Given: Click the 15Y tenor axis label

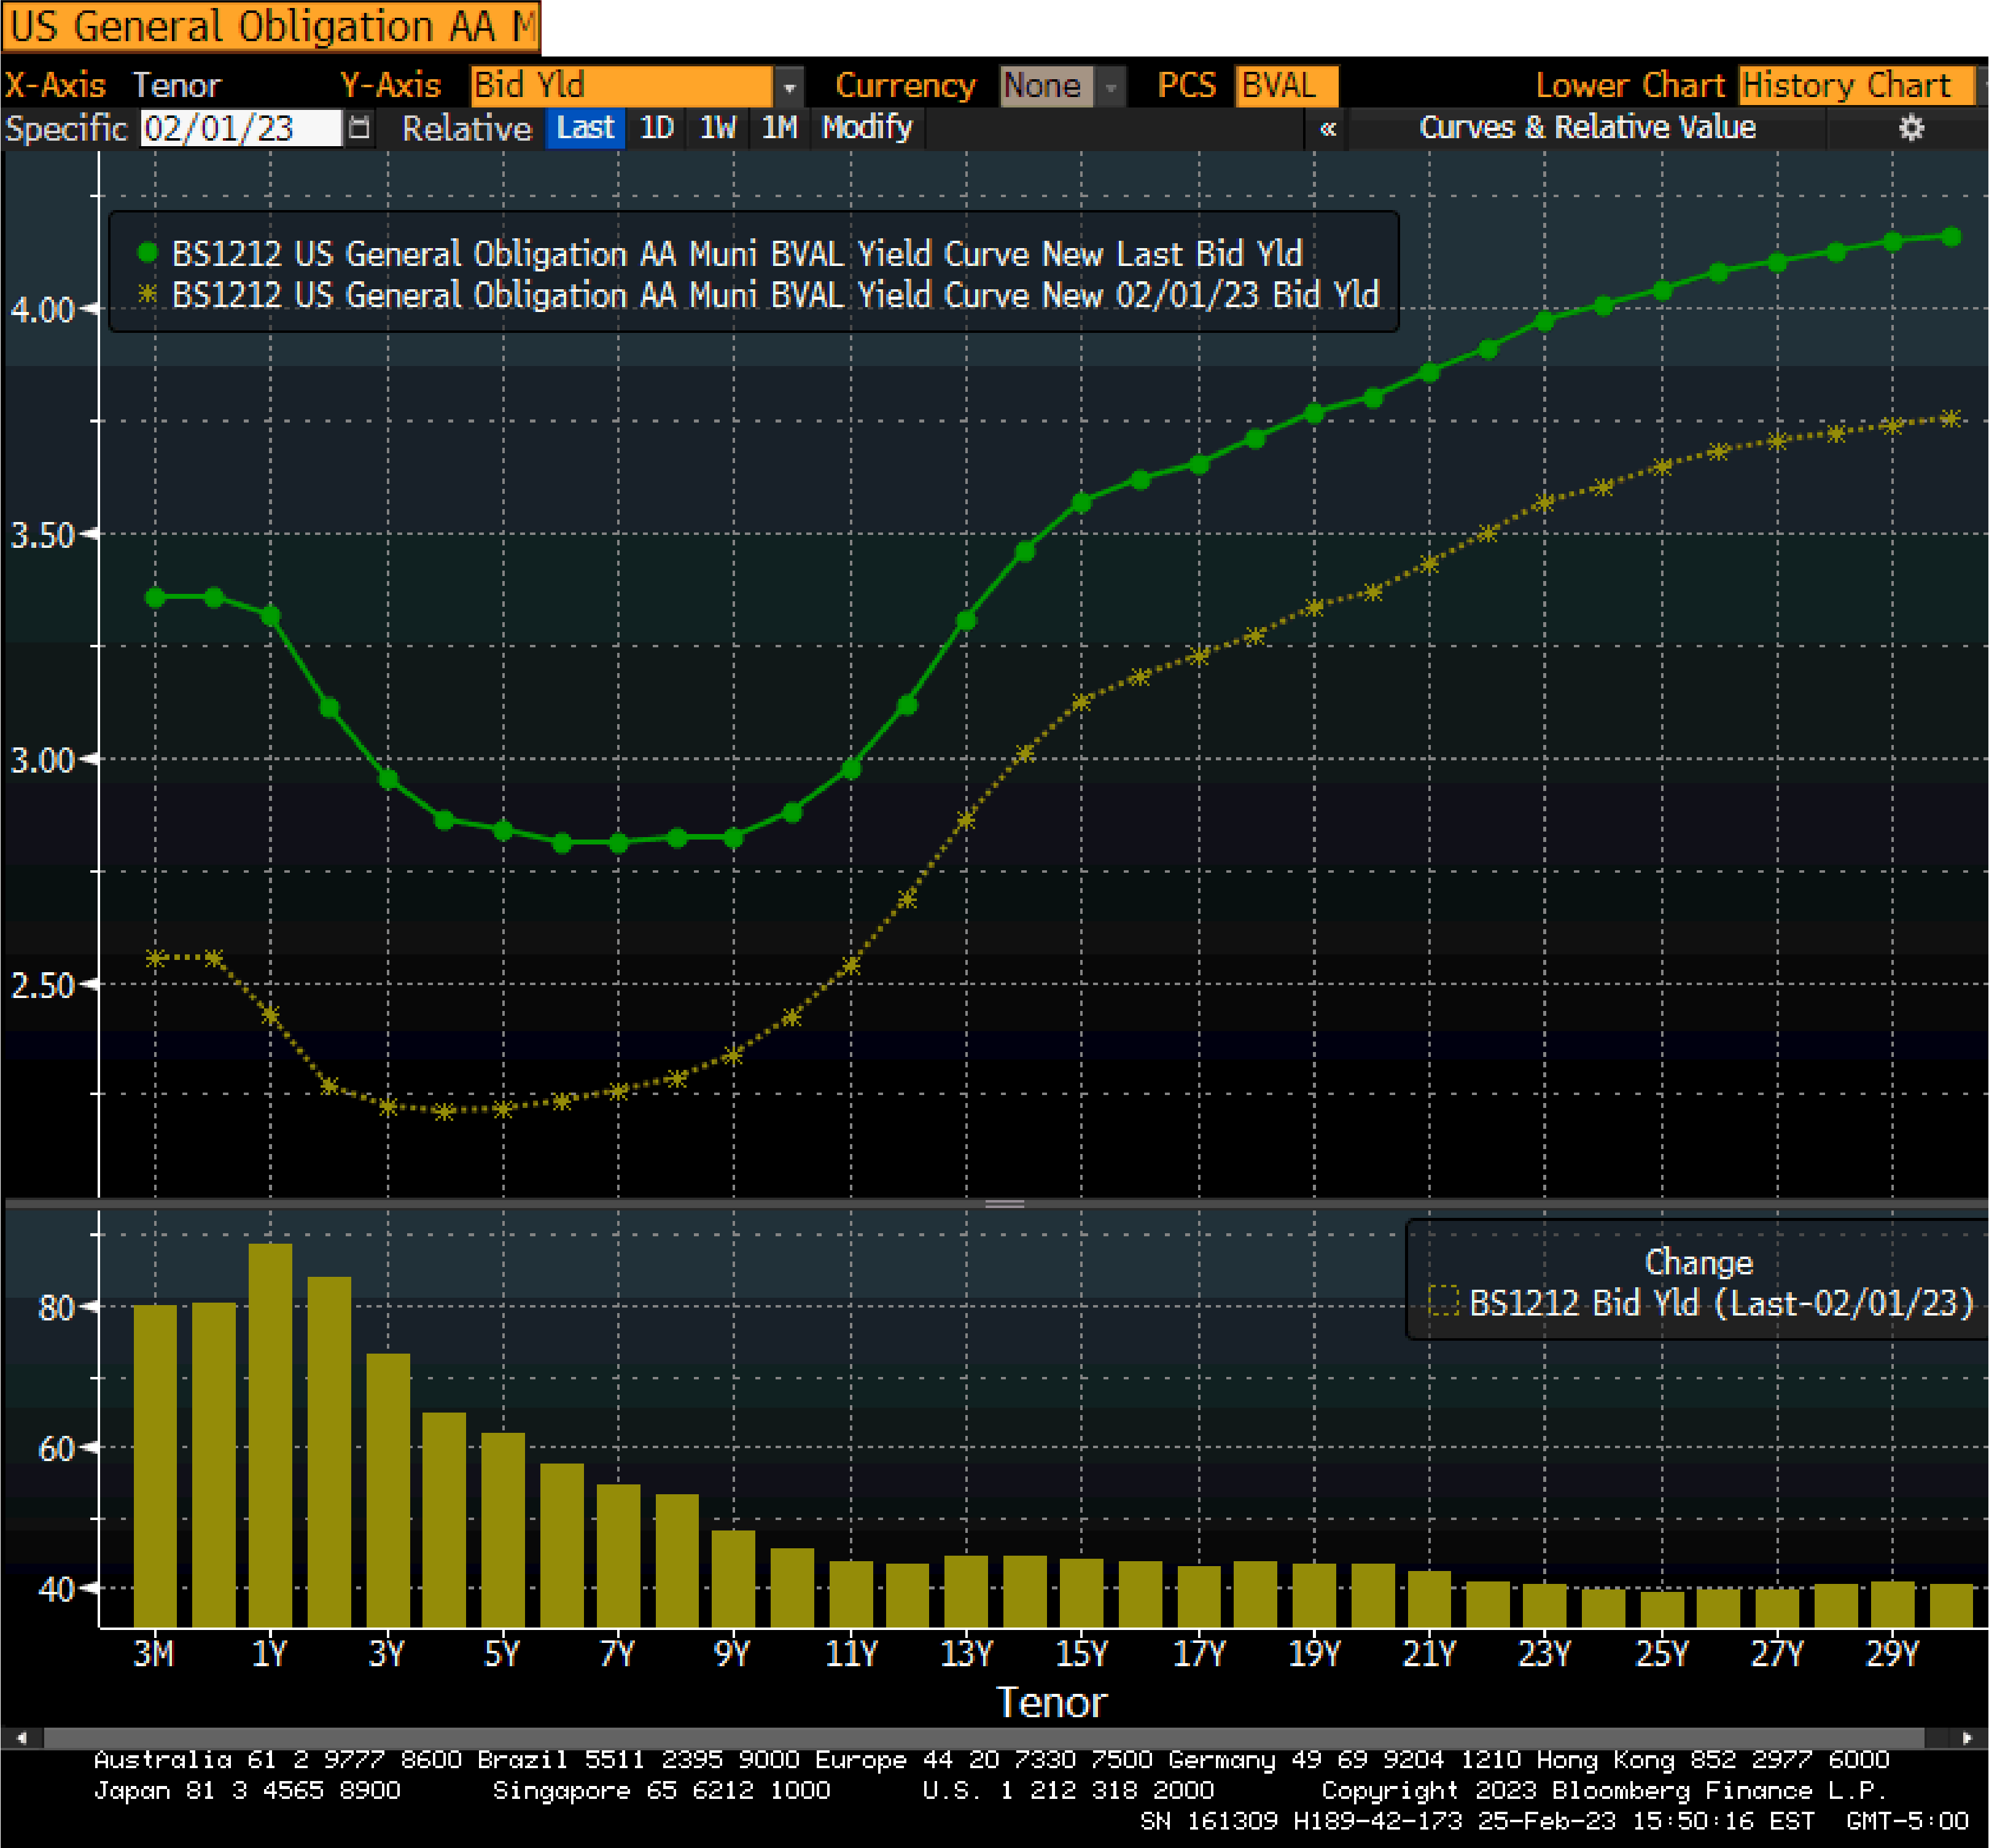Looking at the screenshot, I should (1081, 1654).
